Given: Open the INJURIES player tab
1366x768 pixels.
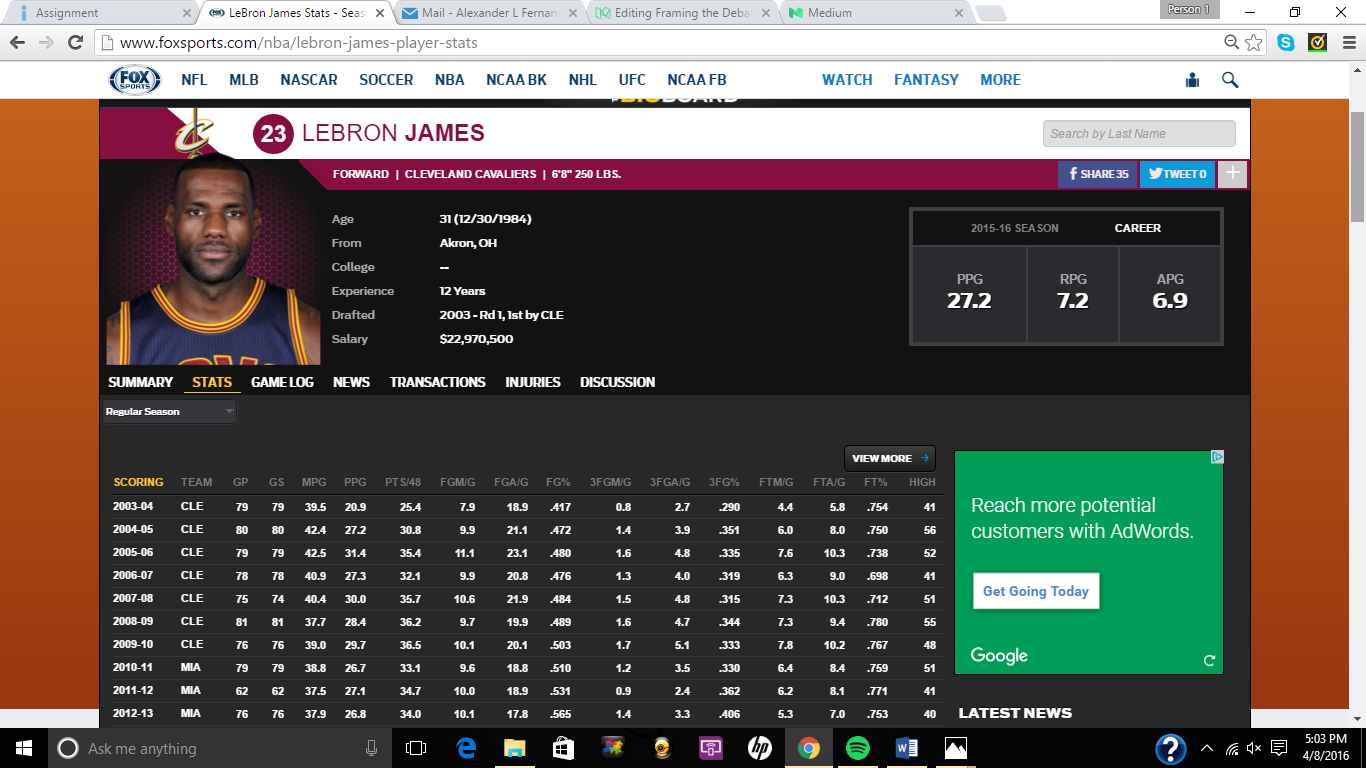Looking at the screenshot, I should click(533, 382).
